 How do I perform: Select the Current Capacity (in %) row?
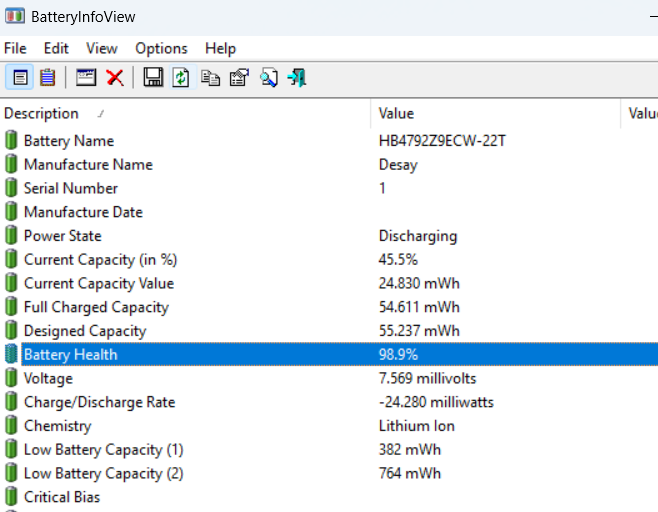[x=329, y=259]
